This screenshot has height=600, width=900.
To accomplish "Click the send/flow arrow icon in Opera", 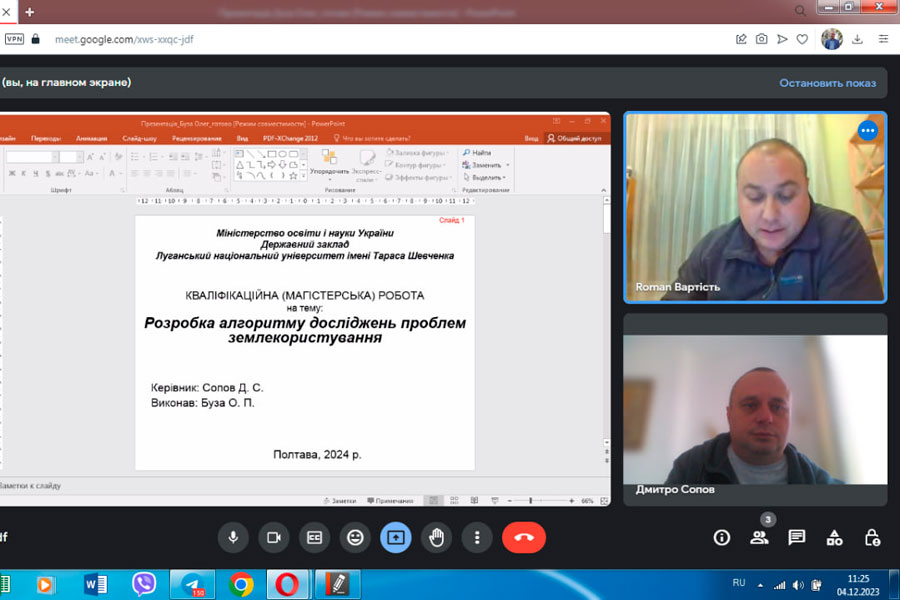I will click(782, 39).
